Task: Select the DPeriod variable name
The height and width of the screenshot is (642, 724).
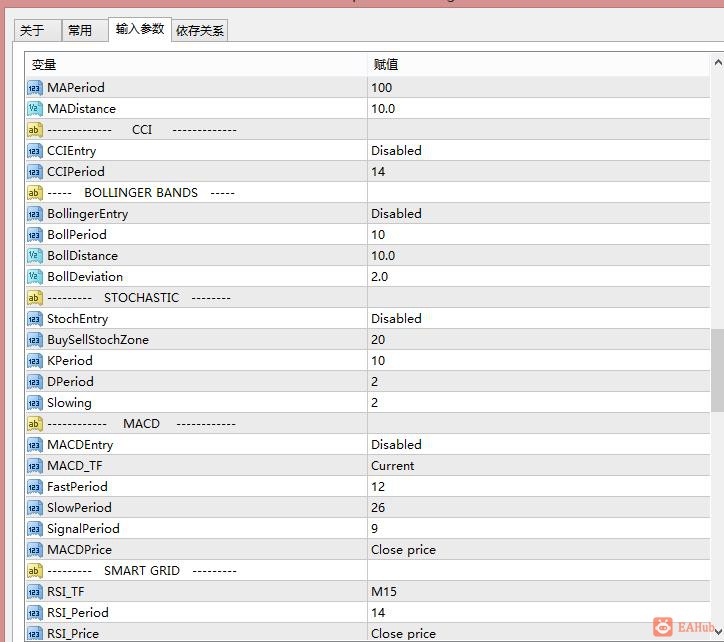Action: [x=70, y=382]
